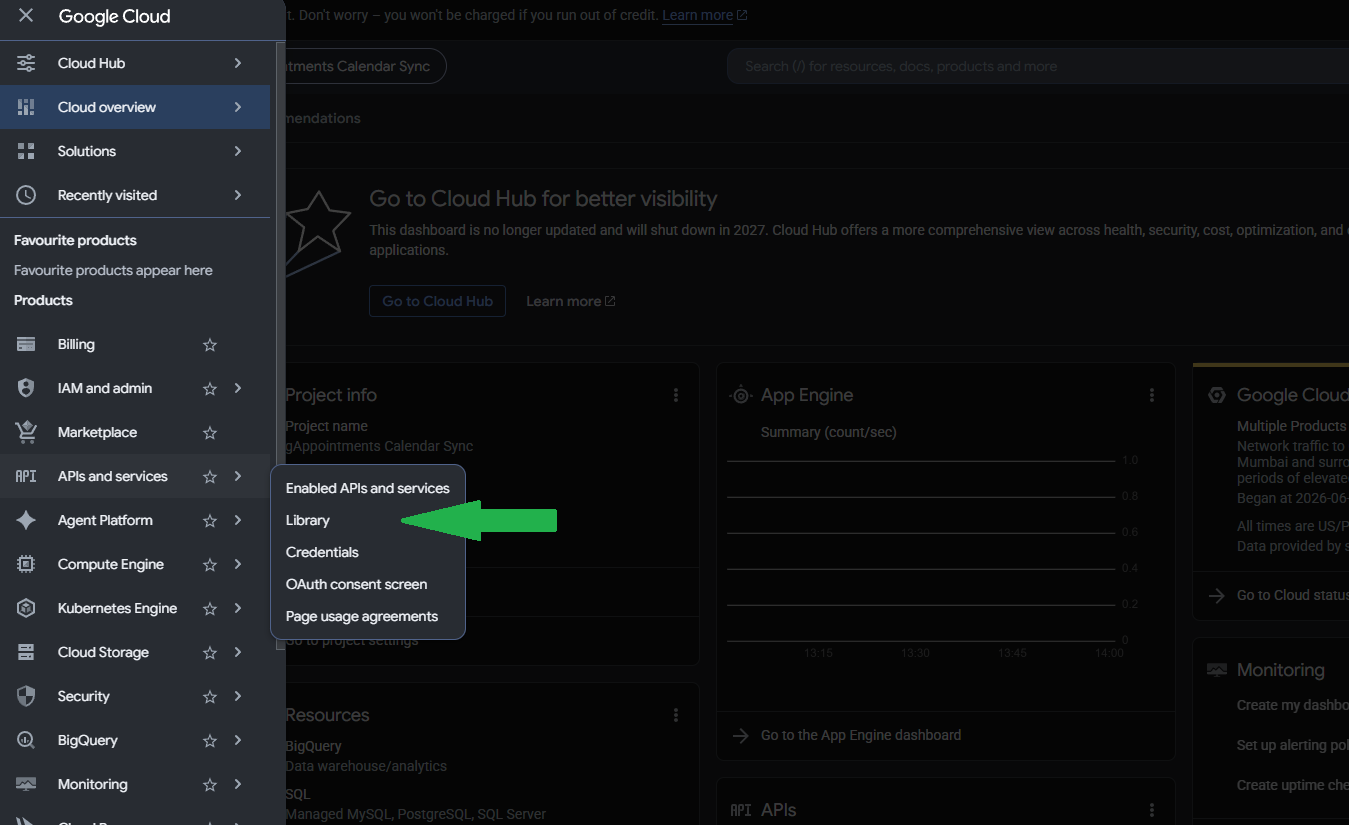The width and height of the screenshot is (1349, 825).
Task: Focus the resources search field
Action: (1038, 66)
